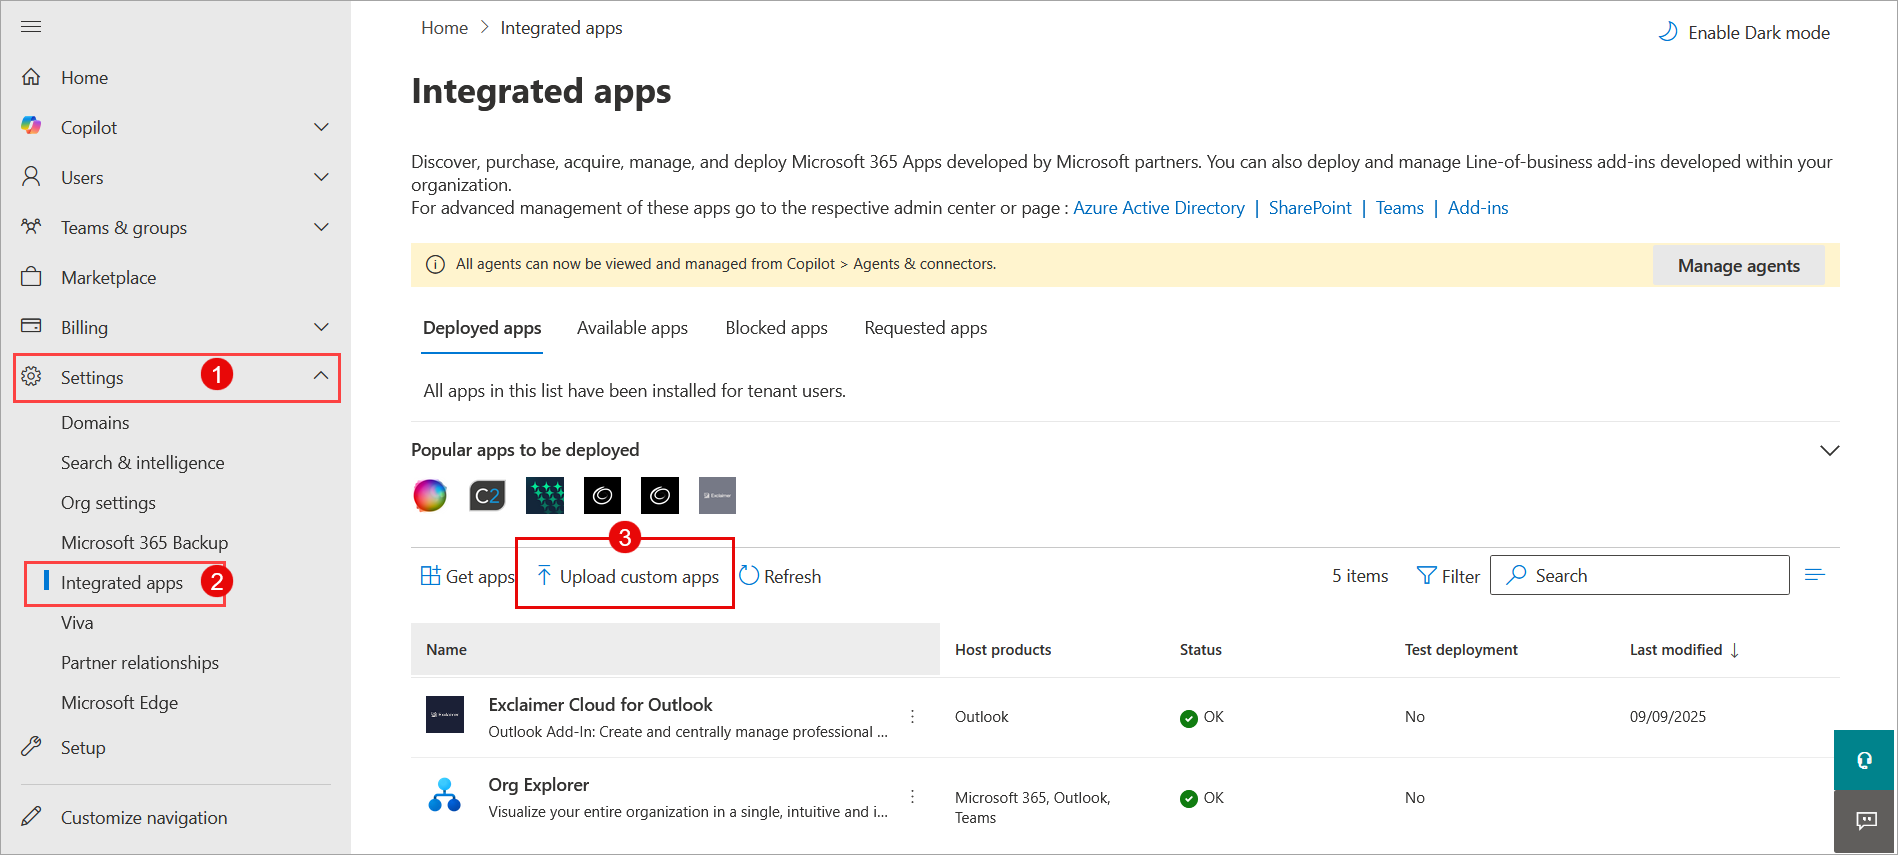This screenshot has width=1898, height=855.
Task: Expand the Users menu chevron
Action: [x=321, y=177]
